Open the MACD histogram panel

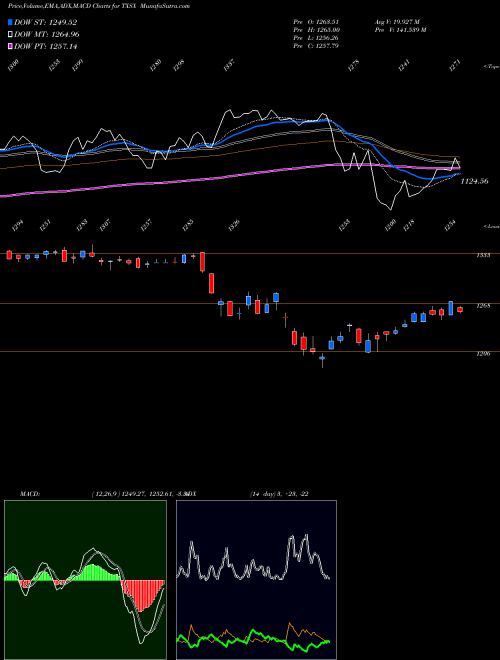tap(85, 580)
